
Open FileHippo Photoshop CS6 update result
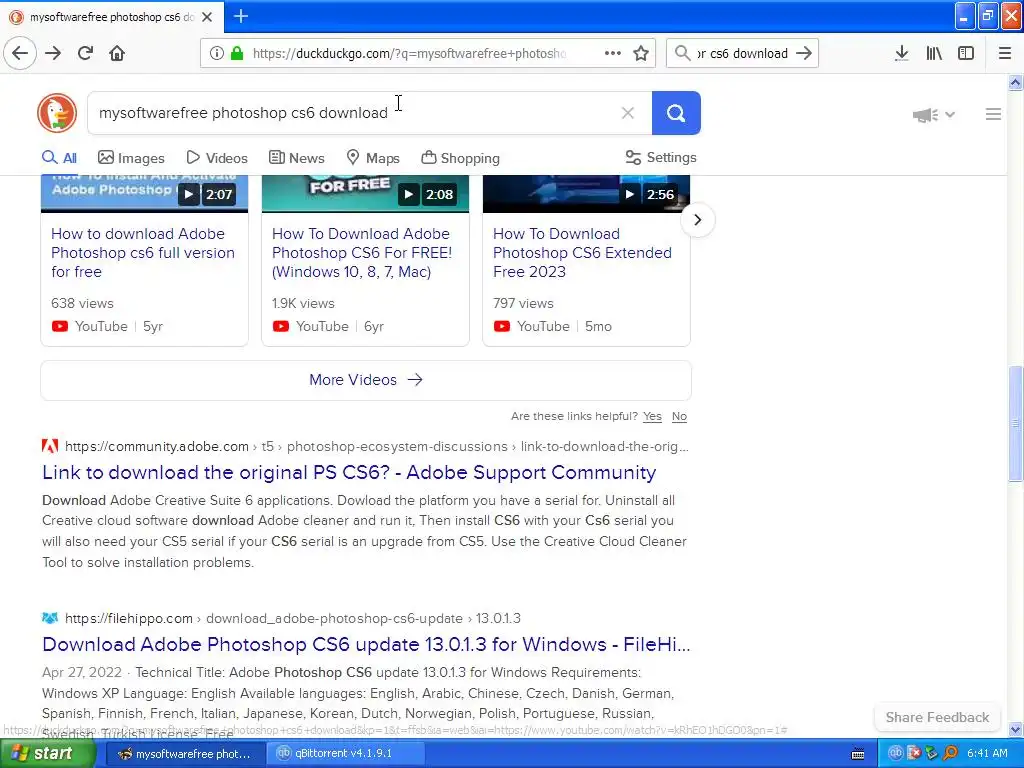[x=366, y=644]
